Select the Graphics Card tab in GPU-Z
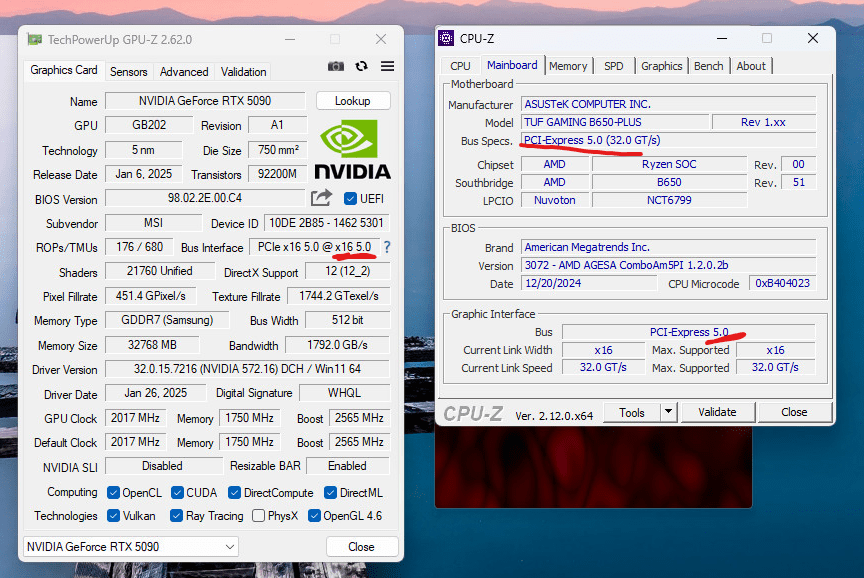This screenshot has height=578, width=864. click(x=64, y=70)
